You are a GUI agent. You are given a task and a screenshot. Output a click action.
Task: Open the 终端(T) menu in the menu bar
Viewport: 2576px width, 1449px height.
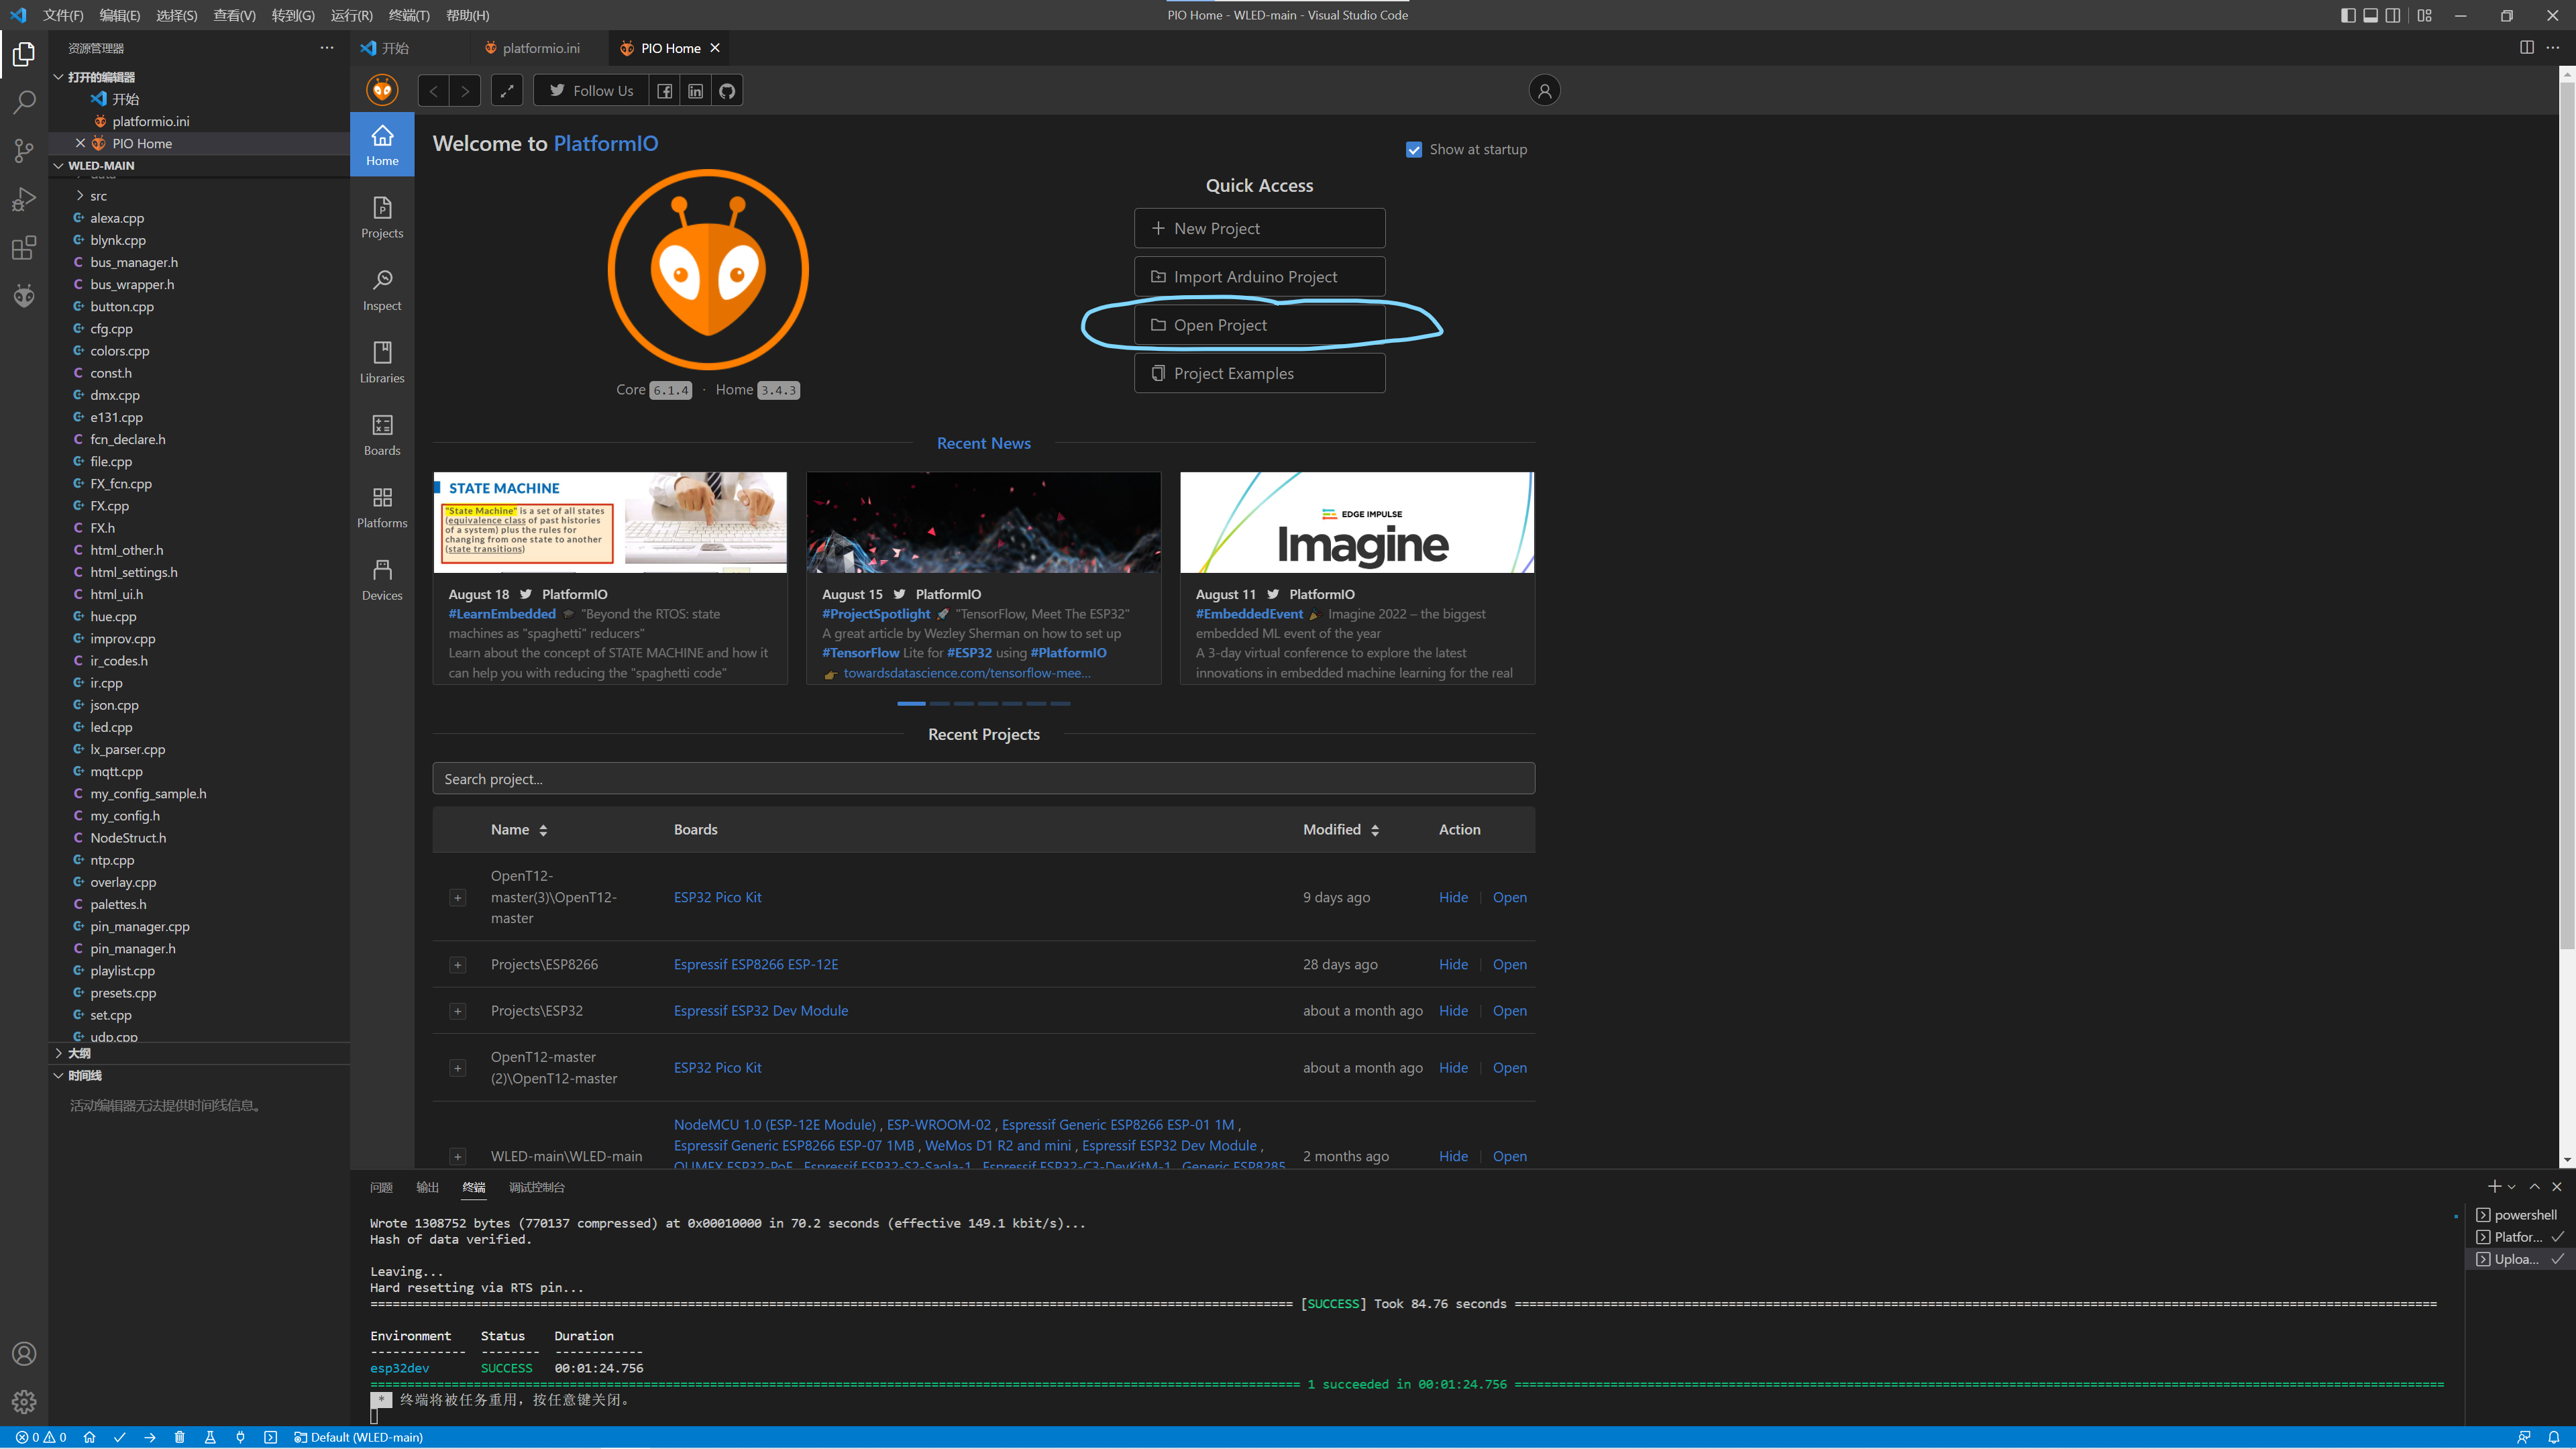(408, 15)
